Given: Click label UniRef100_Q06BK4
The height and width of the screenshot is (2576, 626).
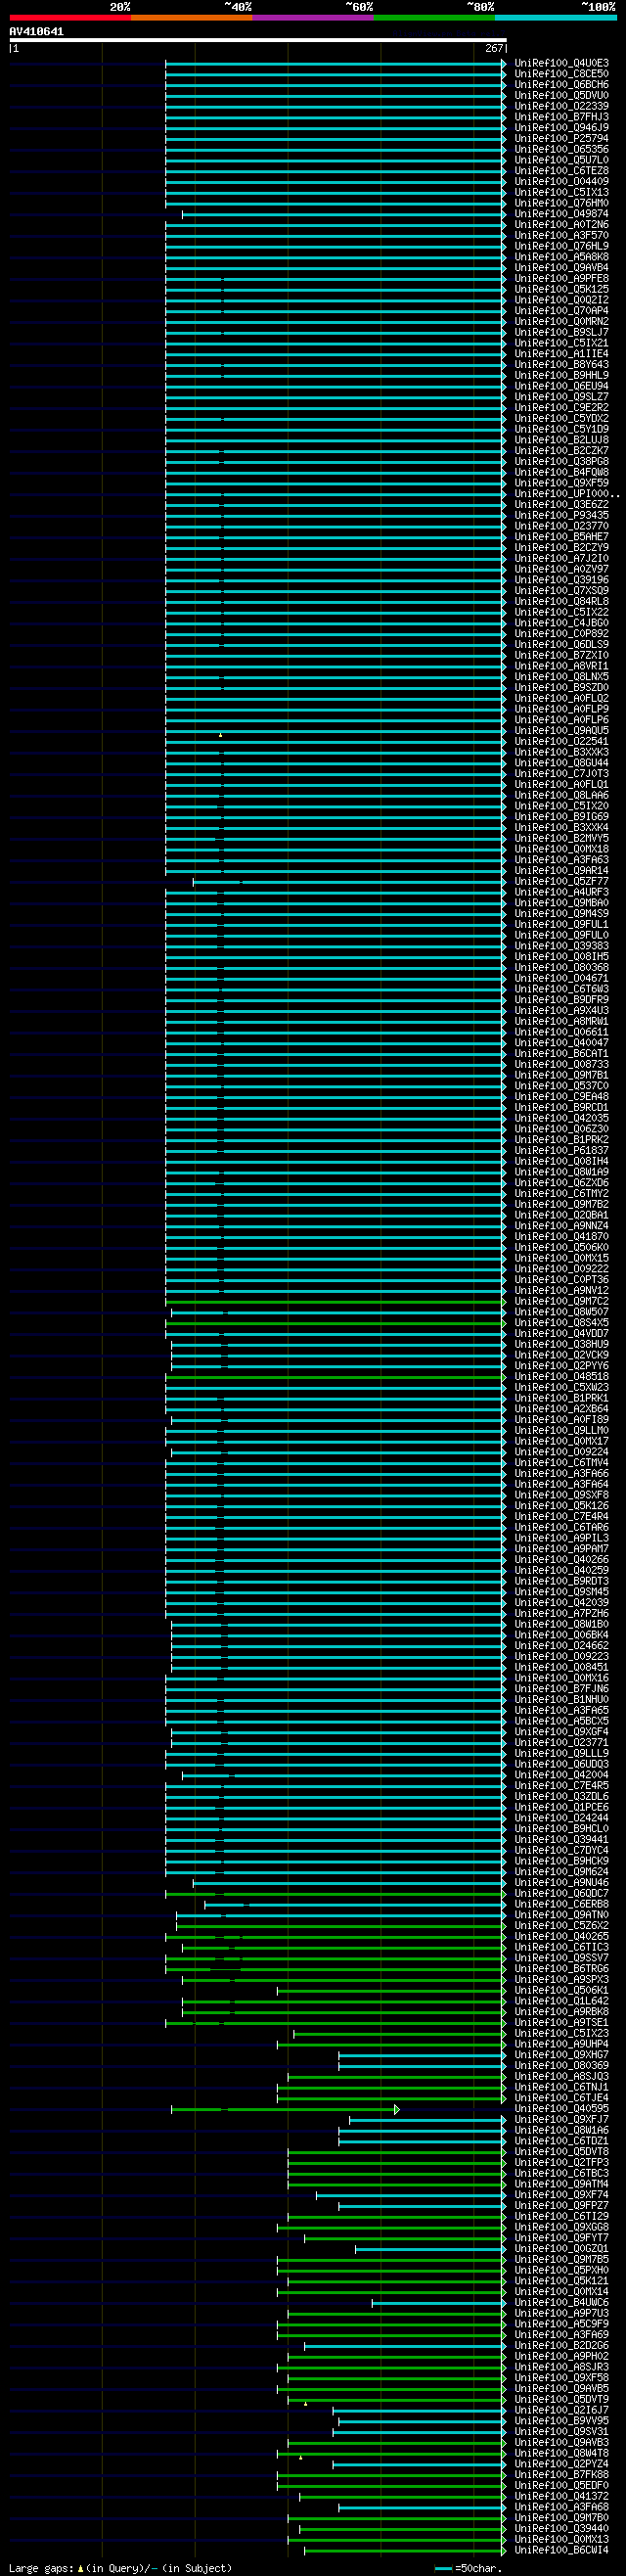Looking at the screenshot, I should tap(561, 1635).
